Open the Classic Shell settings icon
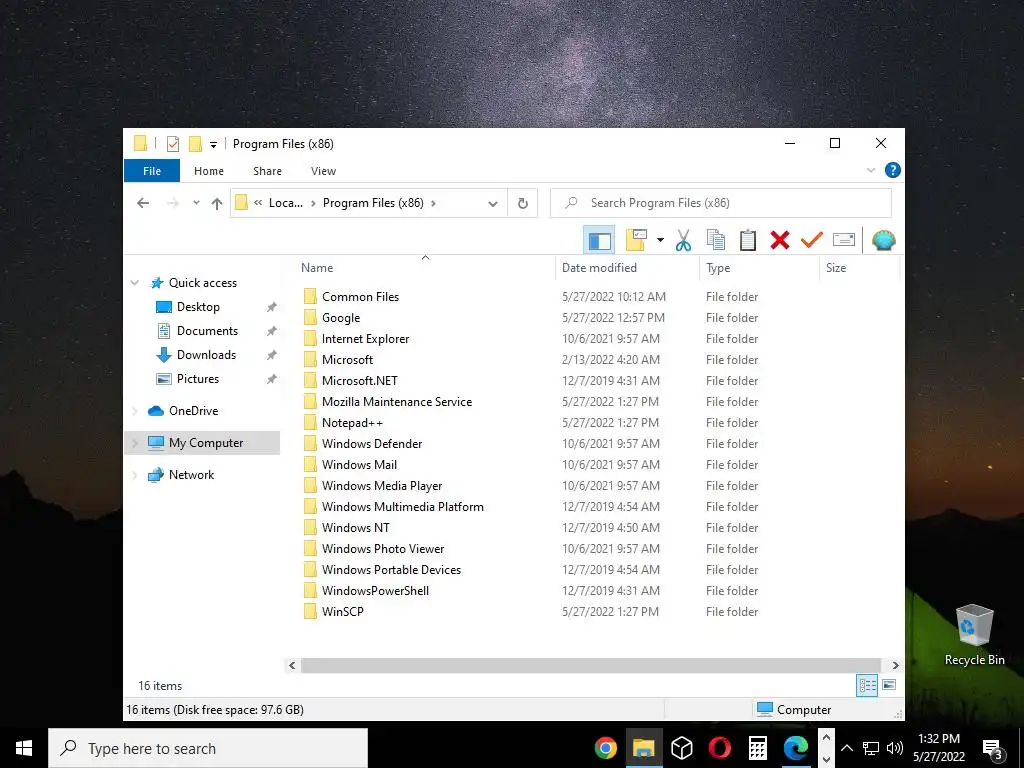1024x768 pixels. 884,240
